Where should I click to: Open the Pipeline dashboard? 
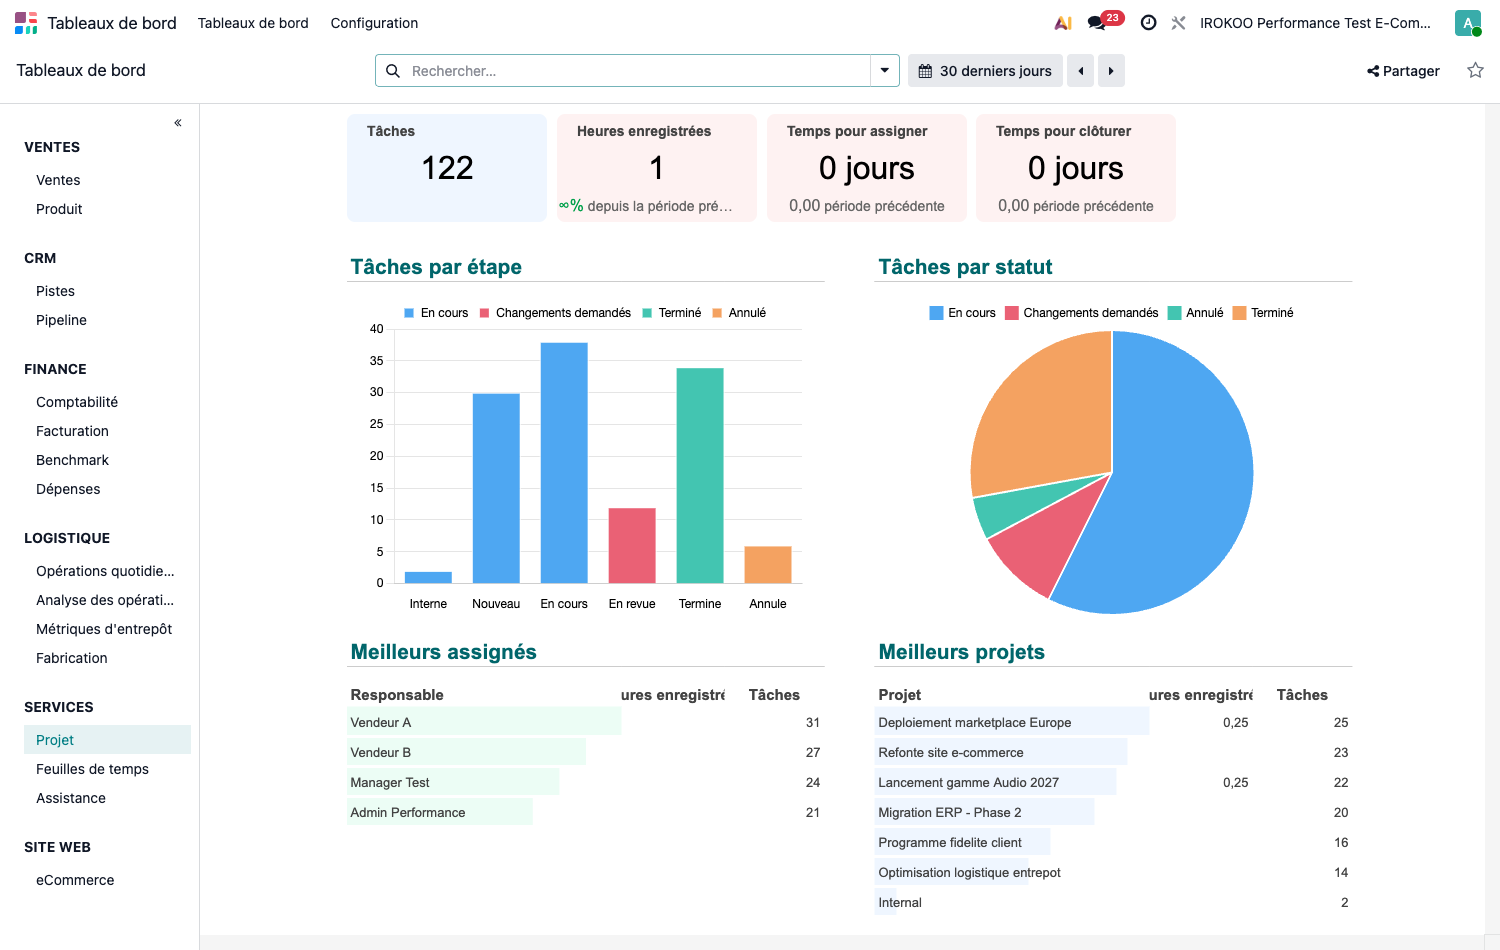[x=61, y=320]
